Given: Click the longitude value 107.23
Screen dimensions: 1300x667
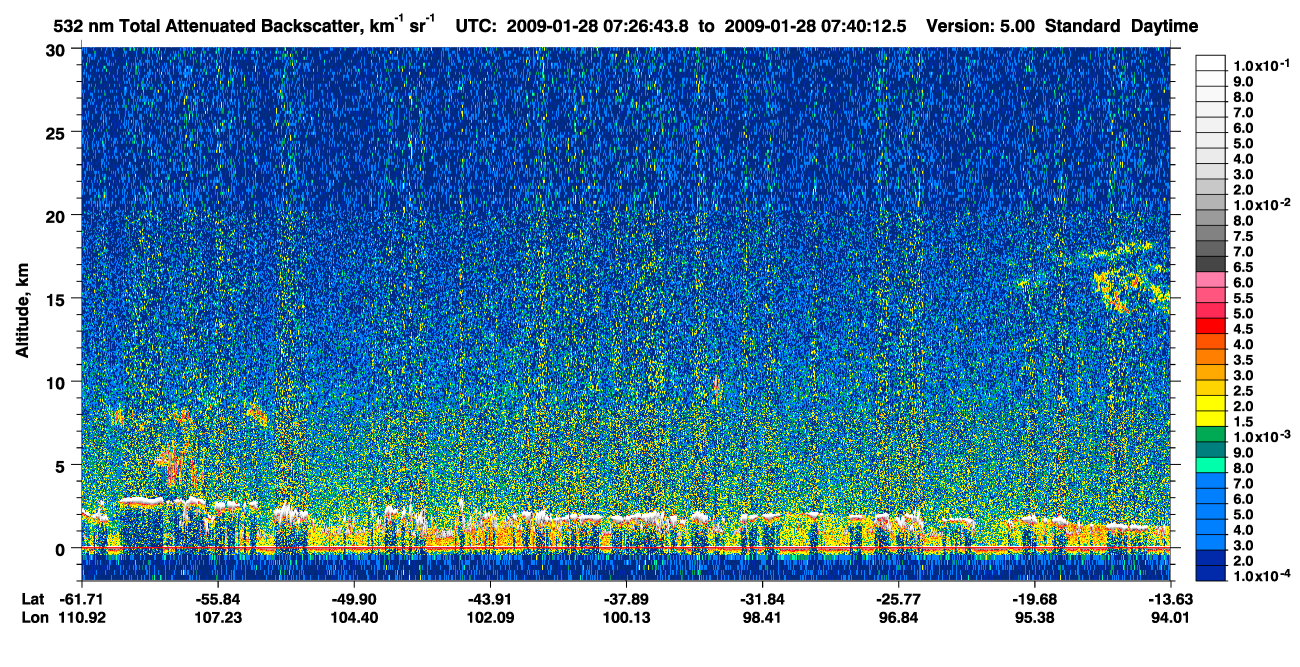Looking at the screenshot, I should pyautogui.click(x=218, y=617).
